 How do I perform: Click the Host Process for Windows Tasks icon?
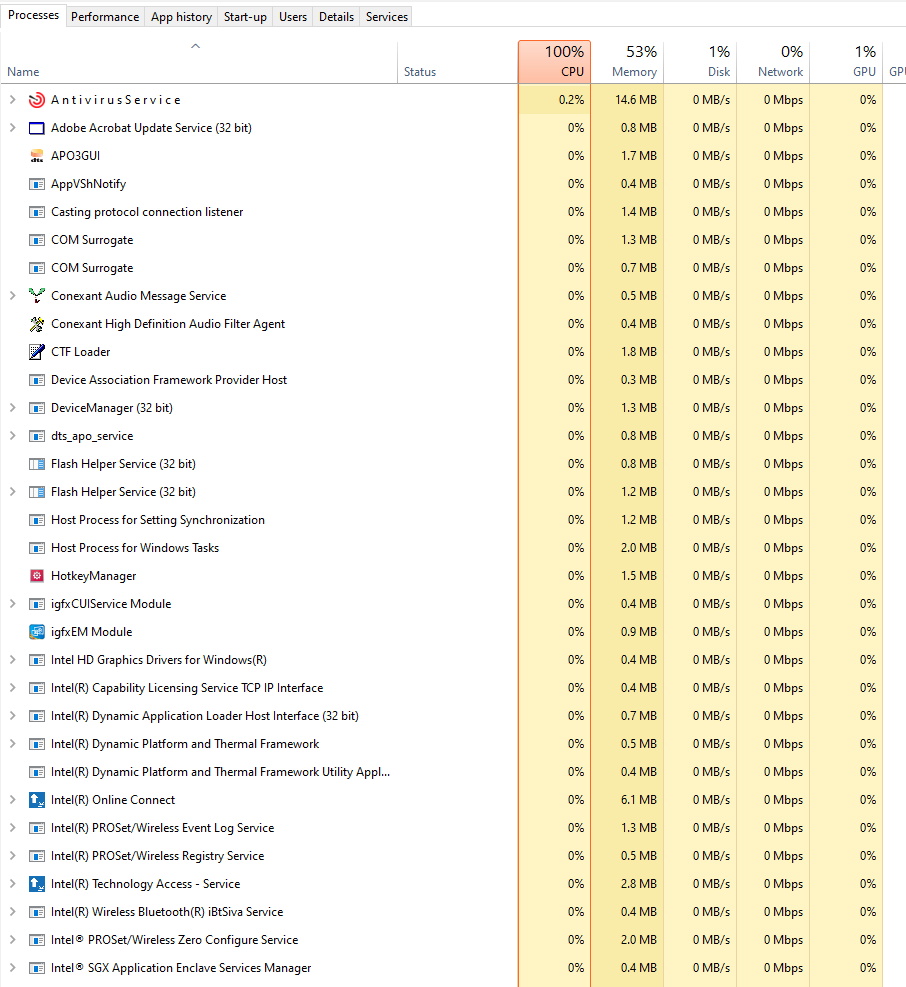point(37,548)
